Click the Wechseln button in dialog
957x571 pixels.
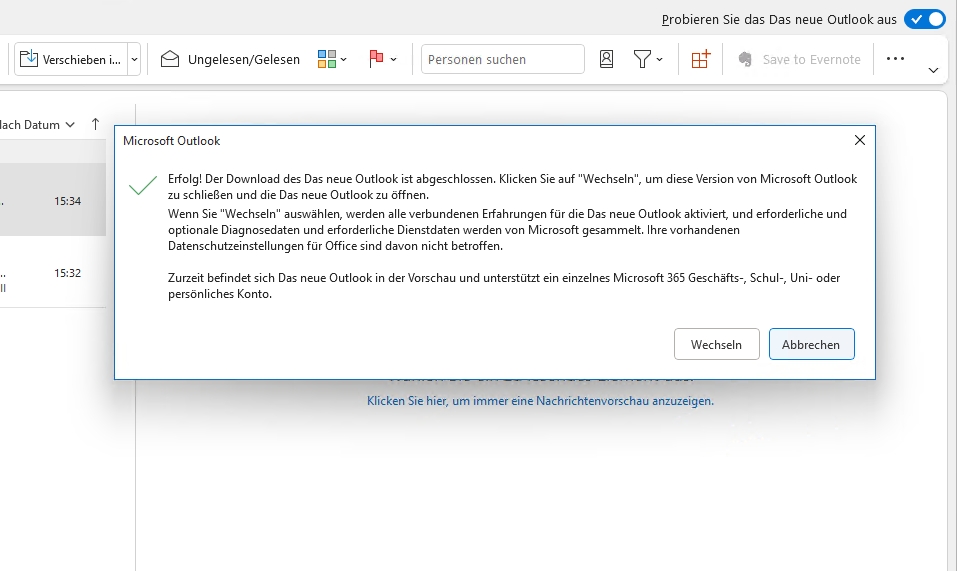click(717, 344)
